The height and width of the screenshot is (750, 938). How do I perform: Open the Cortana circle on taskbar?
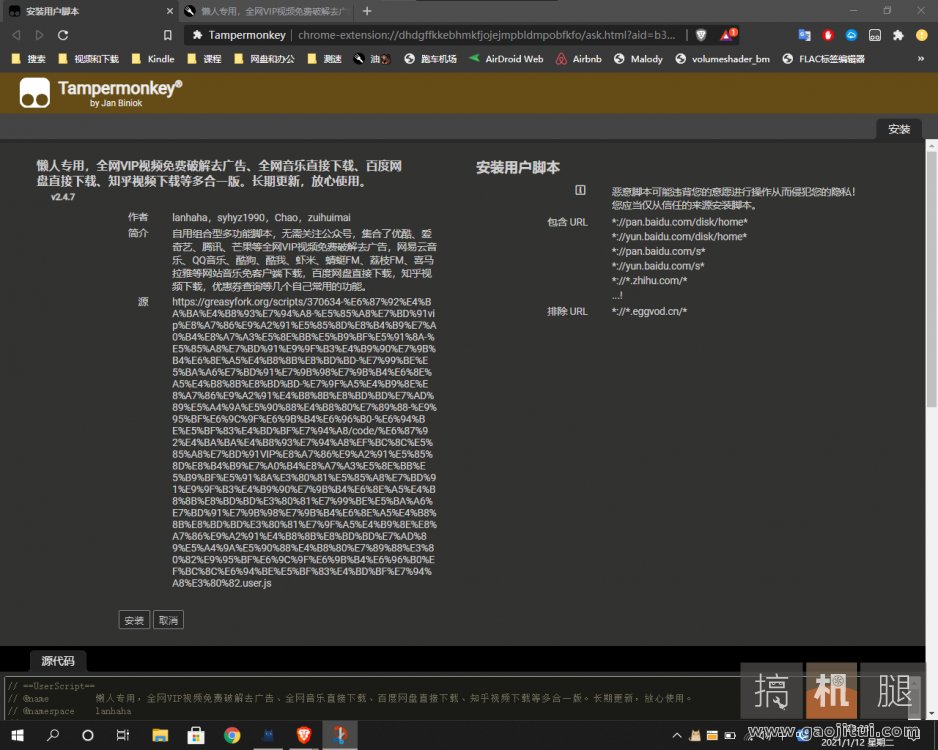pyautogui.click(x=88, y=735)
